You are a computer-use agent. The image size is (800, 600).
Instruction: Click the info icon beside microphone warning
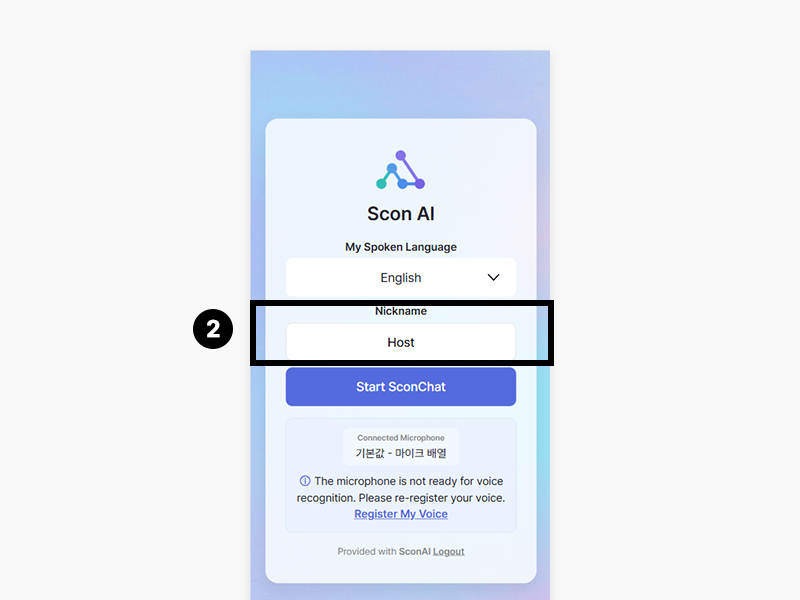coord(305,481)
